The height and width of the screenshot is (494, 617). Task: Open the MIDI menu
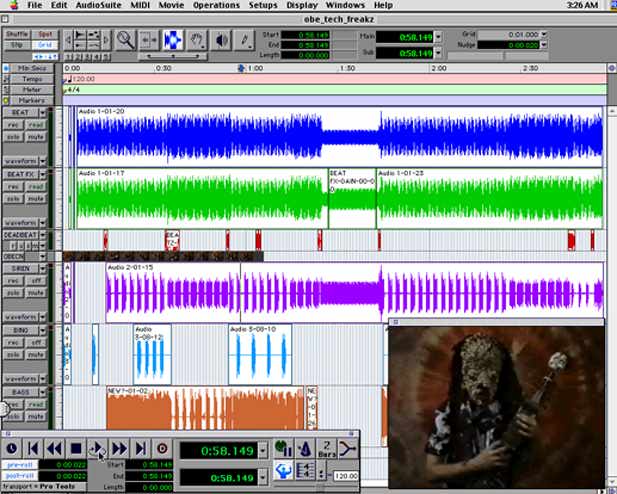coord(140,5)
